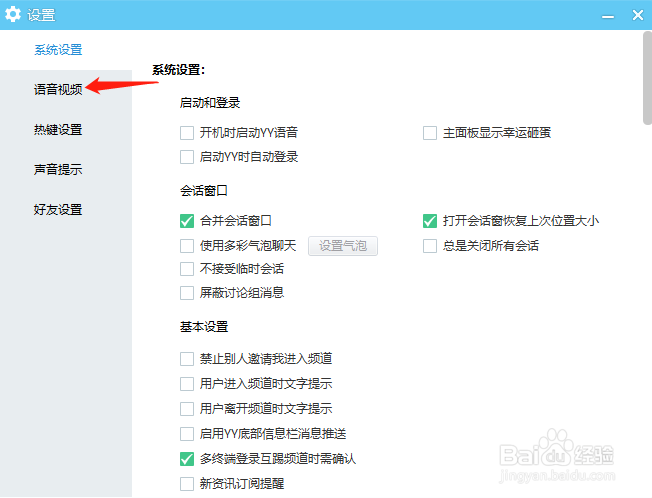Click the 系统设置: page title

[x=178, y=70]
